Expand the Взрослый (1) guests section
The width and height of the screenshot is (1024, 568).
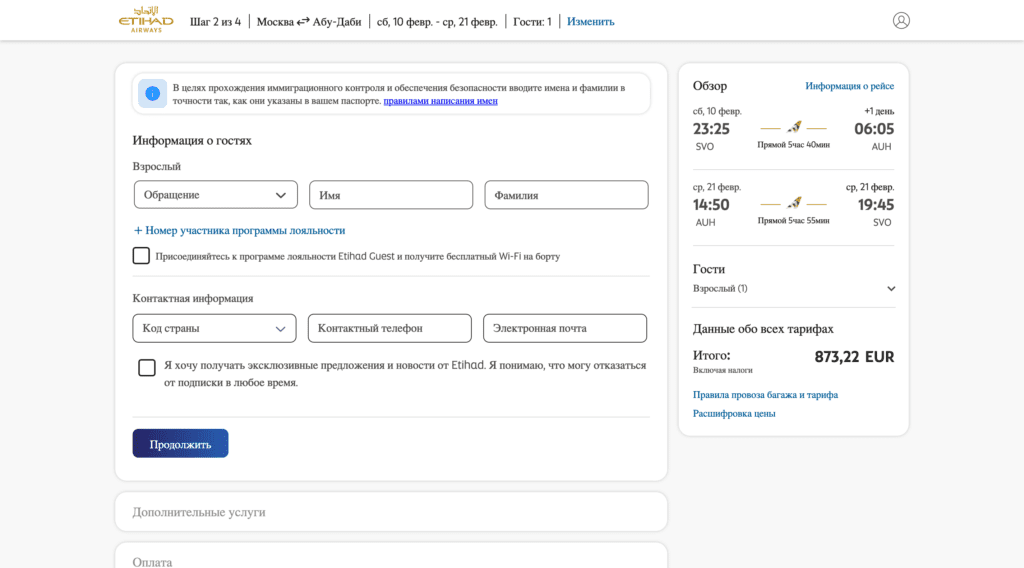click(793, 289)
